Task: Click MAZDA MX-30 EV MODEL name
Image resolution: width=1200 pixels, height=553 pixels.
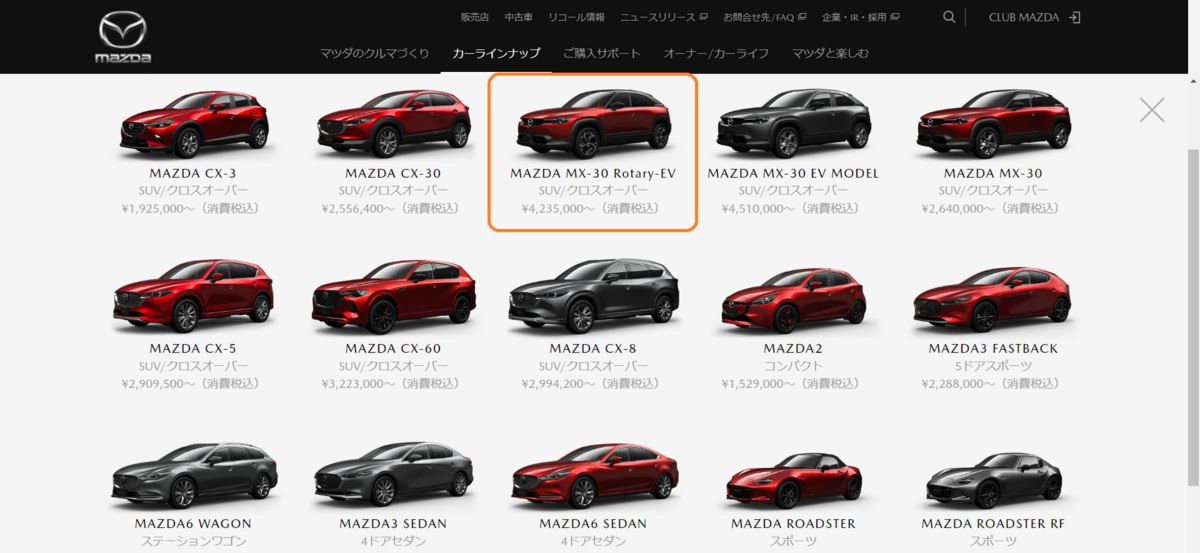Action: [793, 173]
